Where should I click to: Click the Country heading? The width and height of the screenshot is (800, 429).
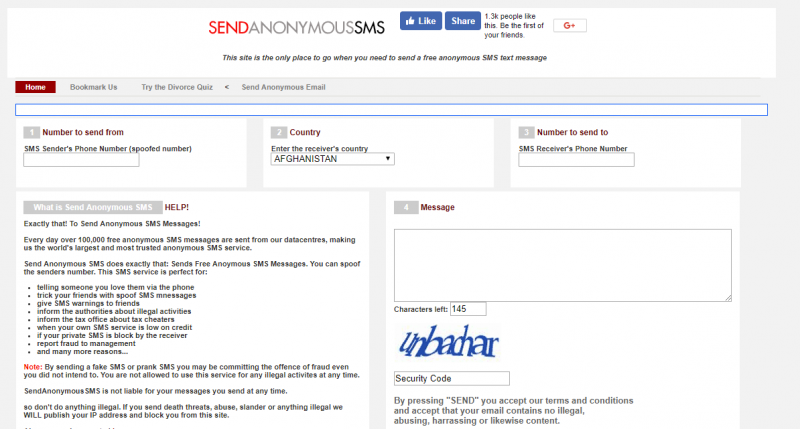pyautogui.click(x=305, y=132)
